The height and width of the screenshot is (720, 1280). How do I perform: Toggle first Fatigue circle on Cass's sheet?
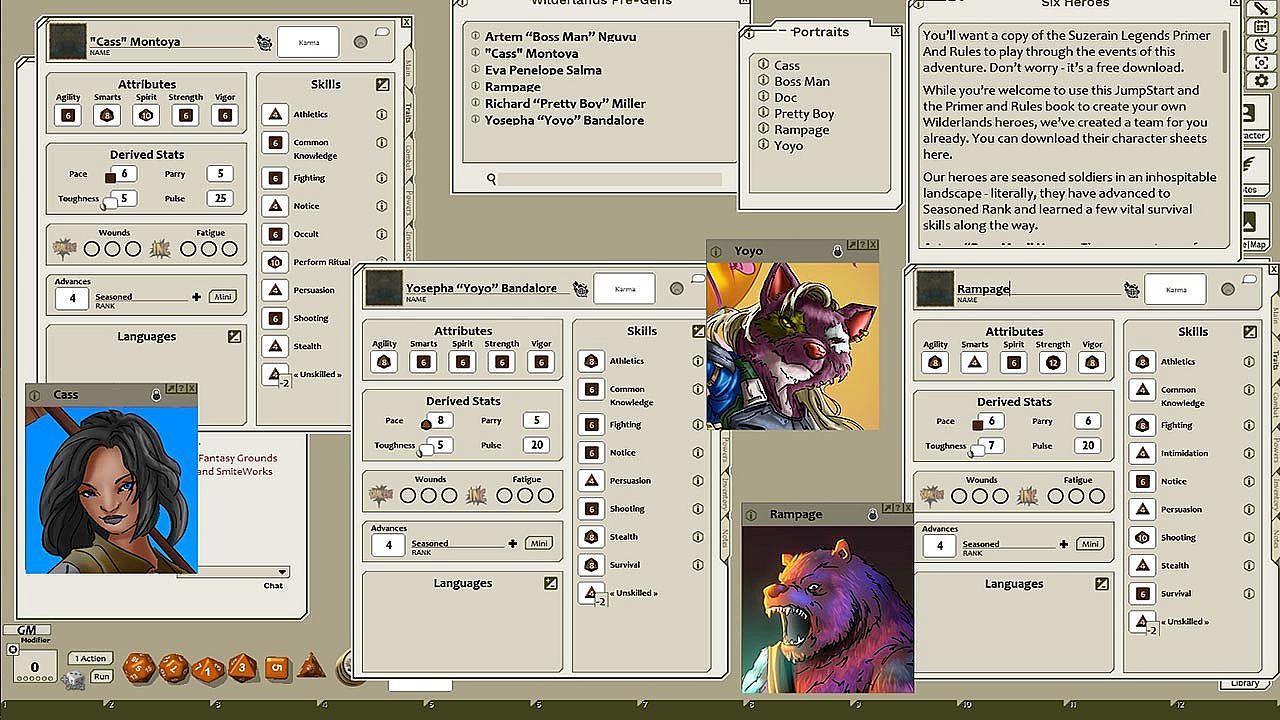187,249
